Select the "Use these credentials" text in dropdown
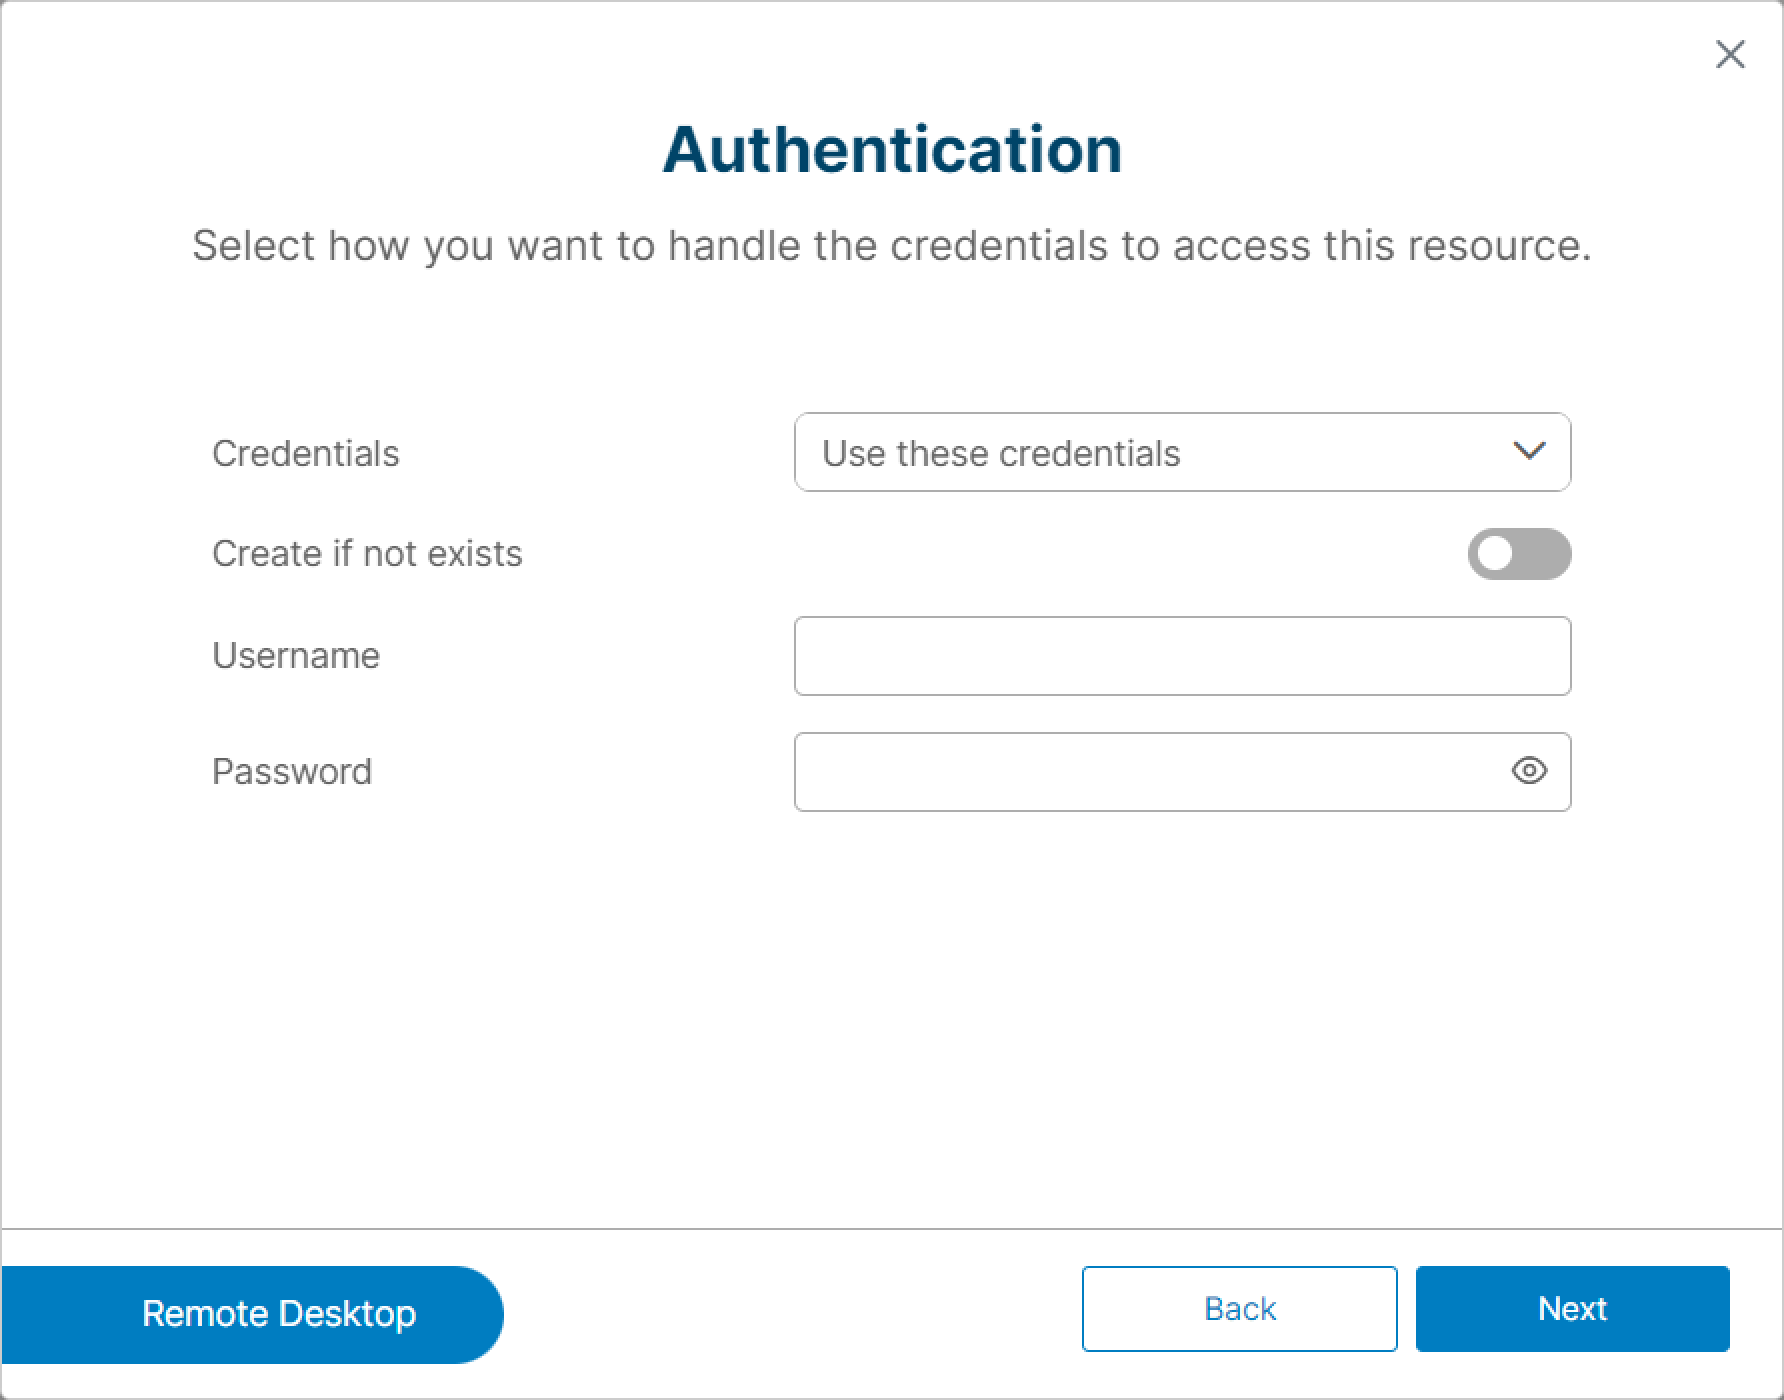Image resolution: width=1784 pixels, height=1400 pixels. click(x=1001, y=453)
